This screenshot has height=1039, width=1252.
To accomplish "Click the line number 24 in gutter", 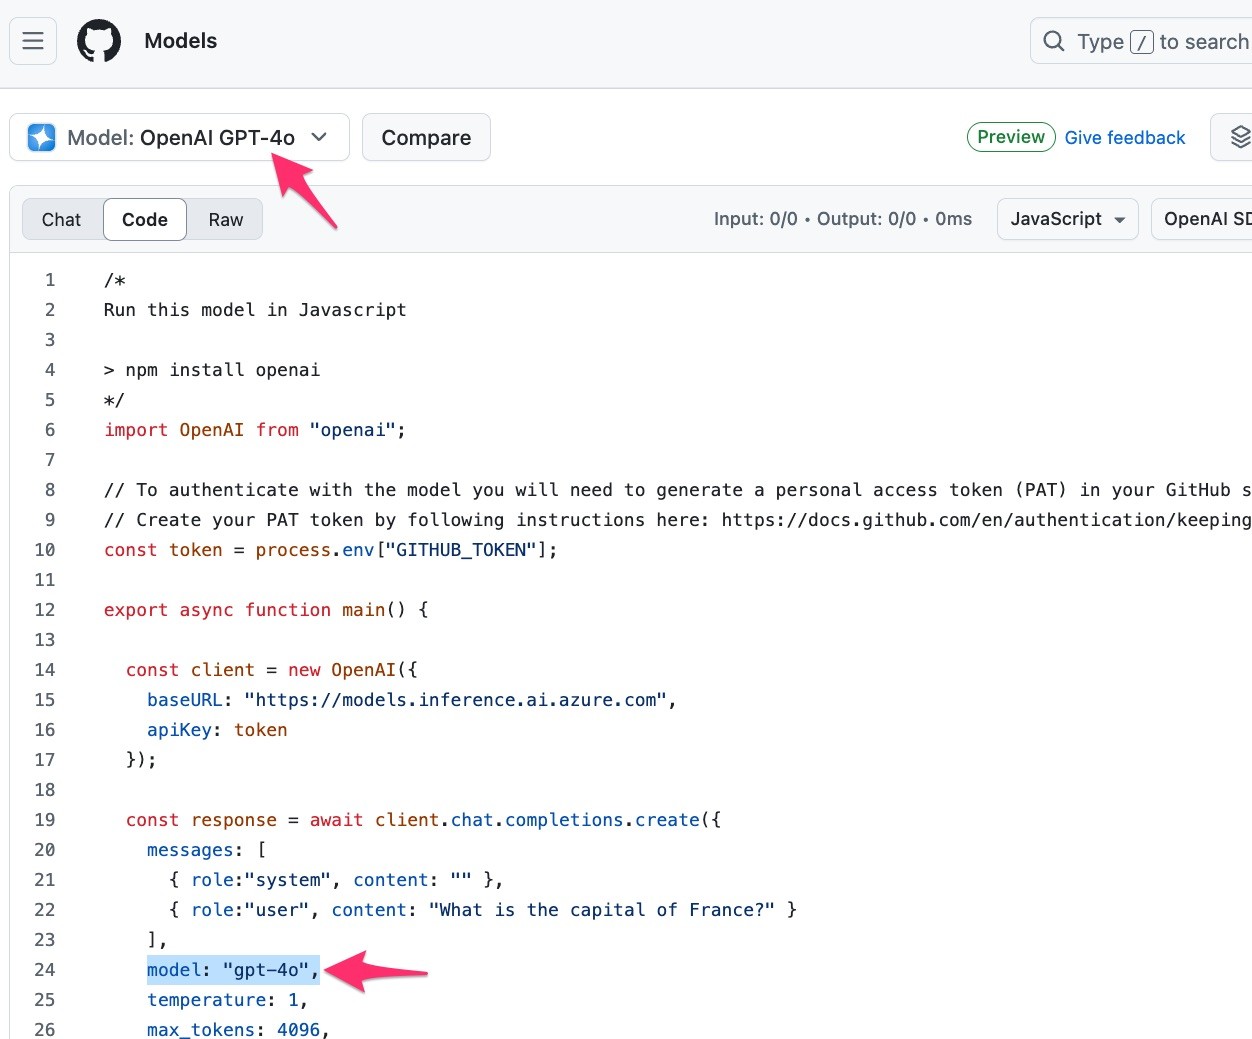I will [45, 970].
